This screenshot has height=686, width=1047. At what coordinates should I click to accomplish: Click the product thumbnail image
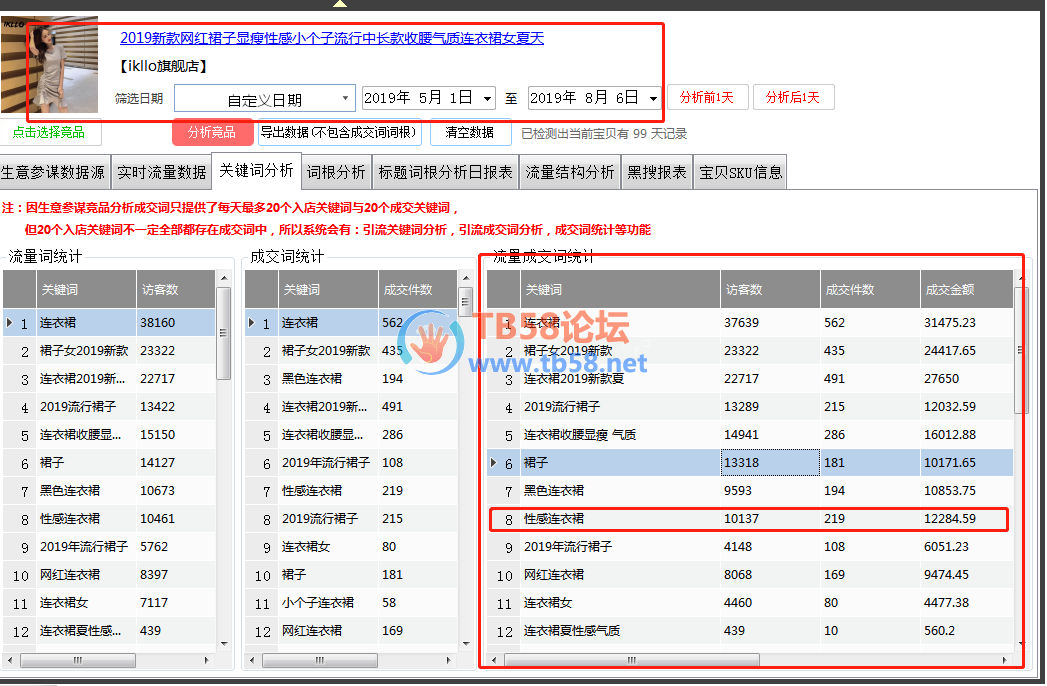50,64
